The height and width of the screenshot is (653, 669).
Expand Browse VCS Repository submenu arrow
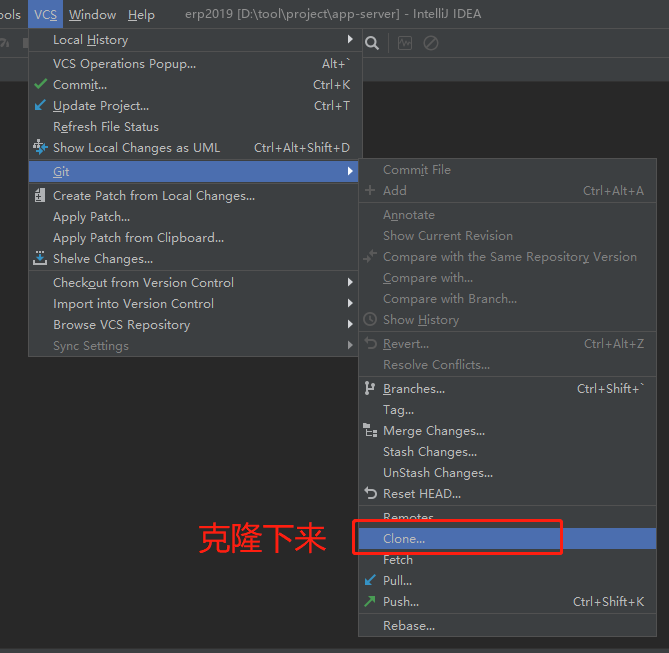pos(350,324)
